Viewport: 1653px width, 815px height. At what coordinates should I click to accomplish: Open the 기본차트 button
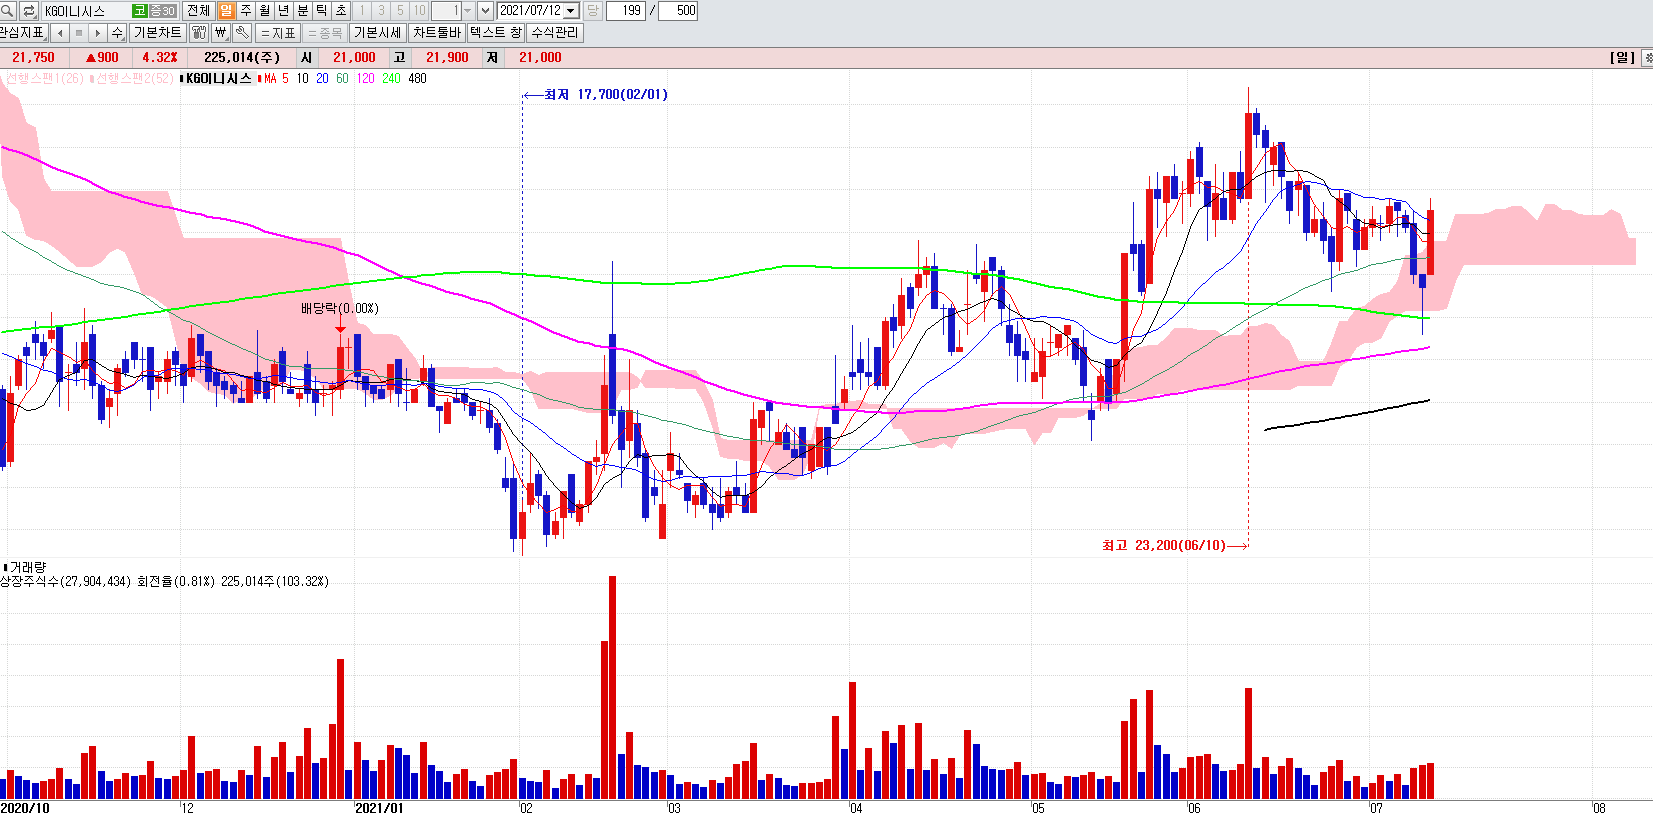pos(157,33)
